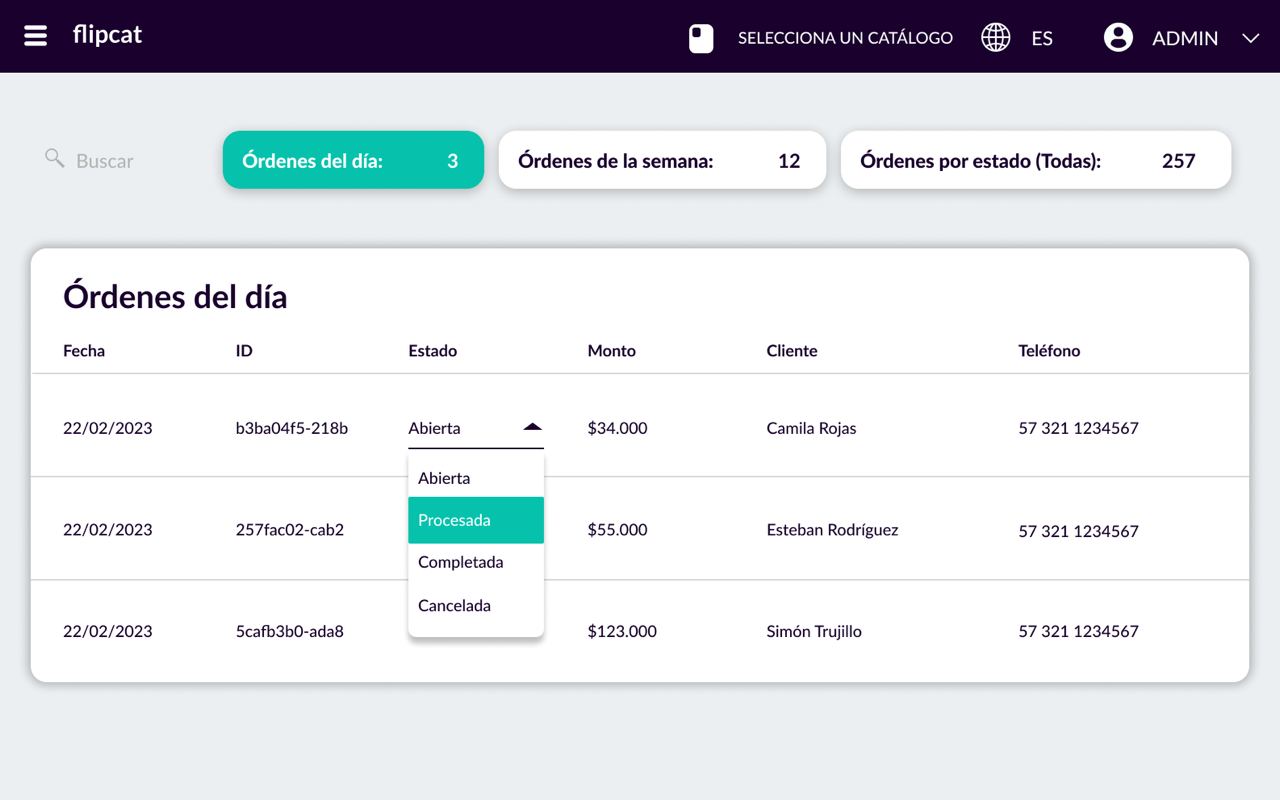Switch to Órdenes de la semana view
The height and width of the screenshot is (800, 1280).
pyautogui.click(x=662, y=160)
